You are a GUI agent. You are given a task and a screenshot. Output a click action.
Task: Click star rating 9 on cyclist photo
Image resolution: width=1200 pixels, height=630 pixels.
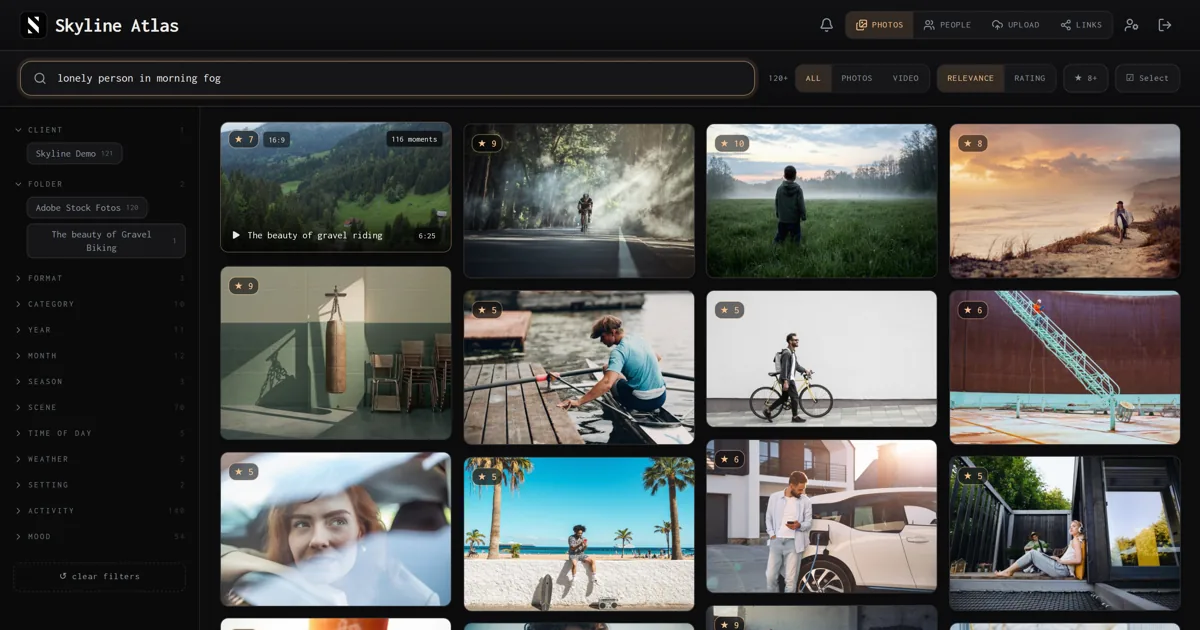coord(487,143)
